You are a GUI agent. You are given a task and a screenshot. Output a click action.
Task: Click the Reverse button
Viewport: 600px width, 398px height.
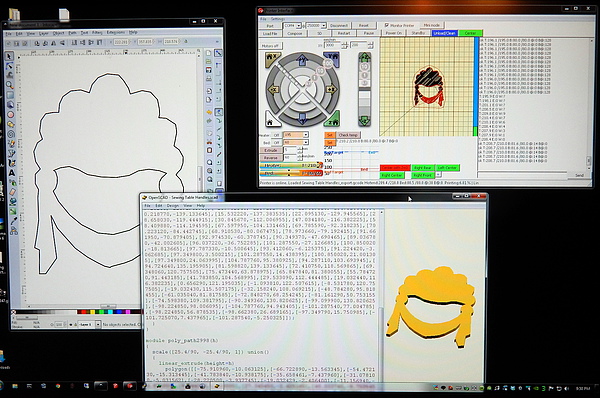point(271,158)
